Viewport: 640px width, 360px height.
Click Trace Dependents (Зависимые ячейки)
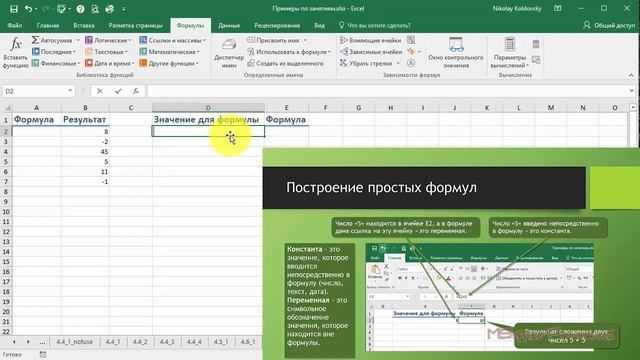pyautogui.click(x=371, y=52)
